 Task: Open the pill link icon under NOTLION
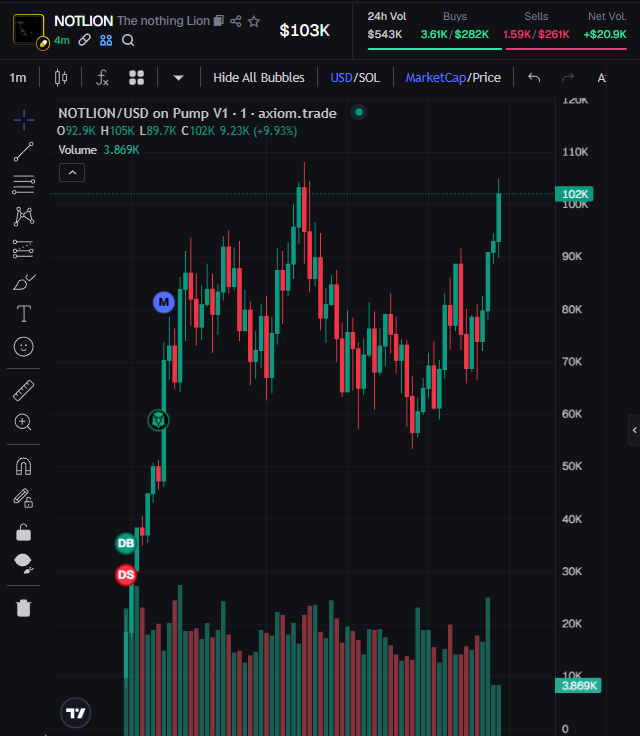coord(85,40)
